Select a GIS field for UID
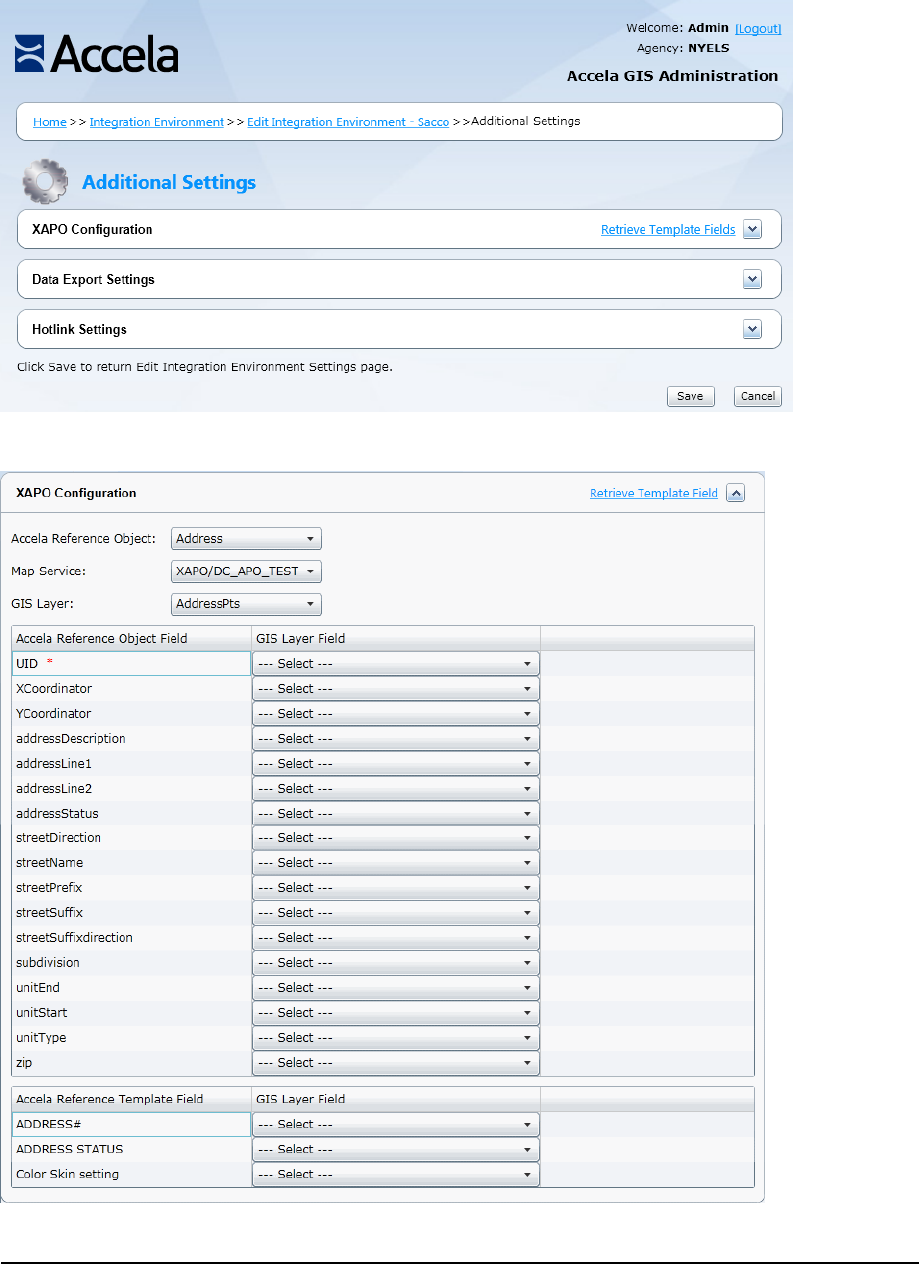This screenshot has height=1264, width=919. pyautogui.click(x=395, y=664)
